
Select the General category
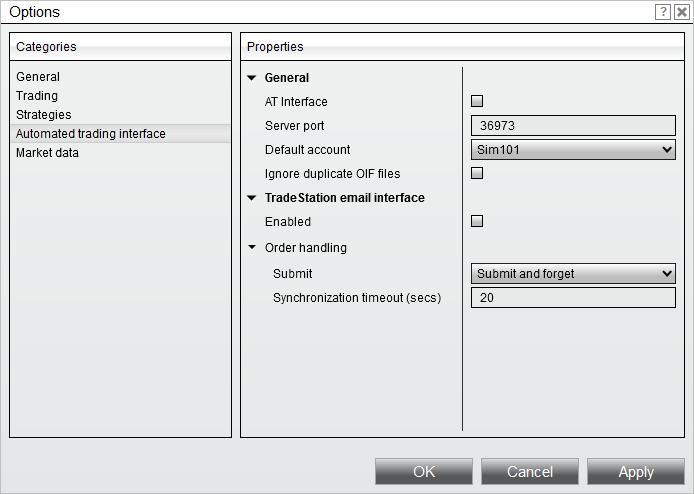(38, 77)
